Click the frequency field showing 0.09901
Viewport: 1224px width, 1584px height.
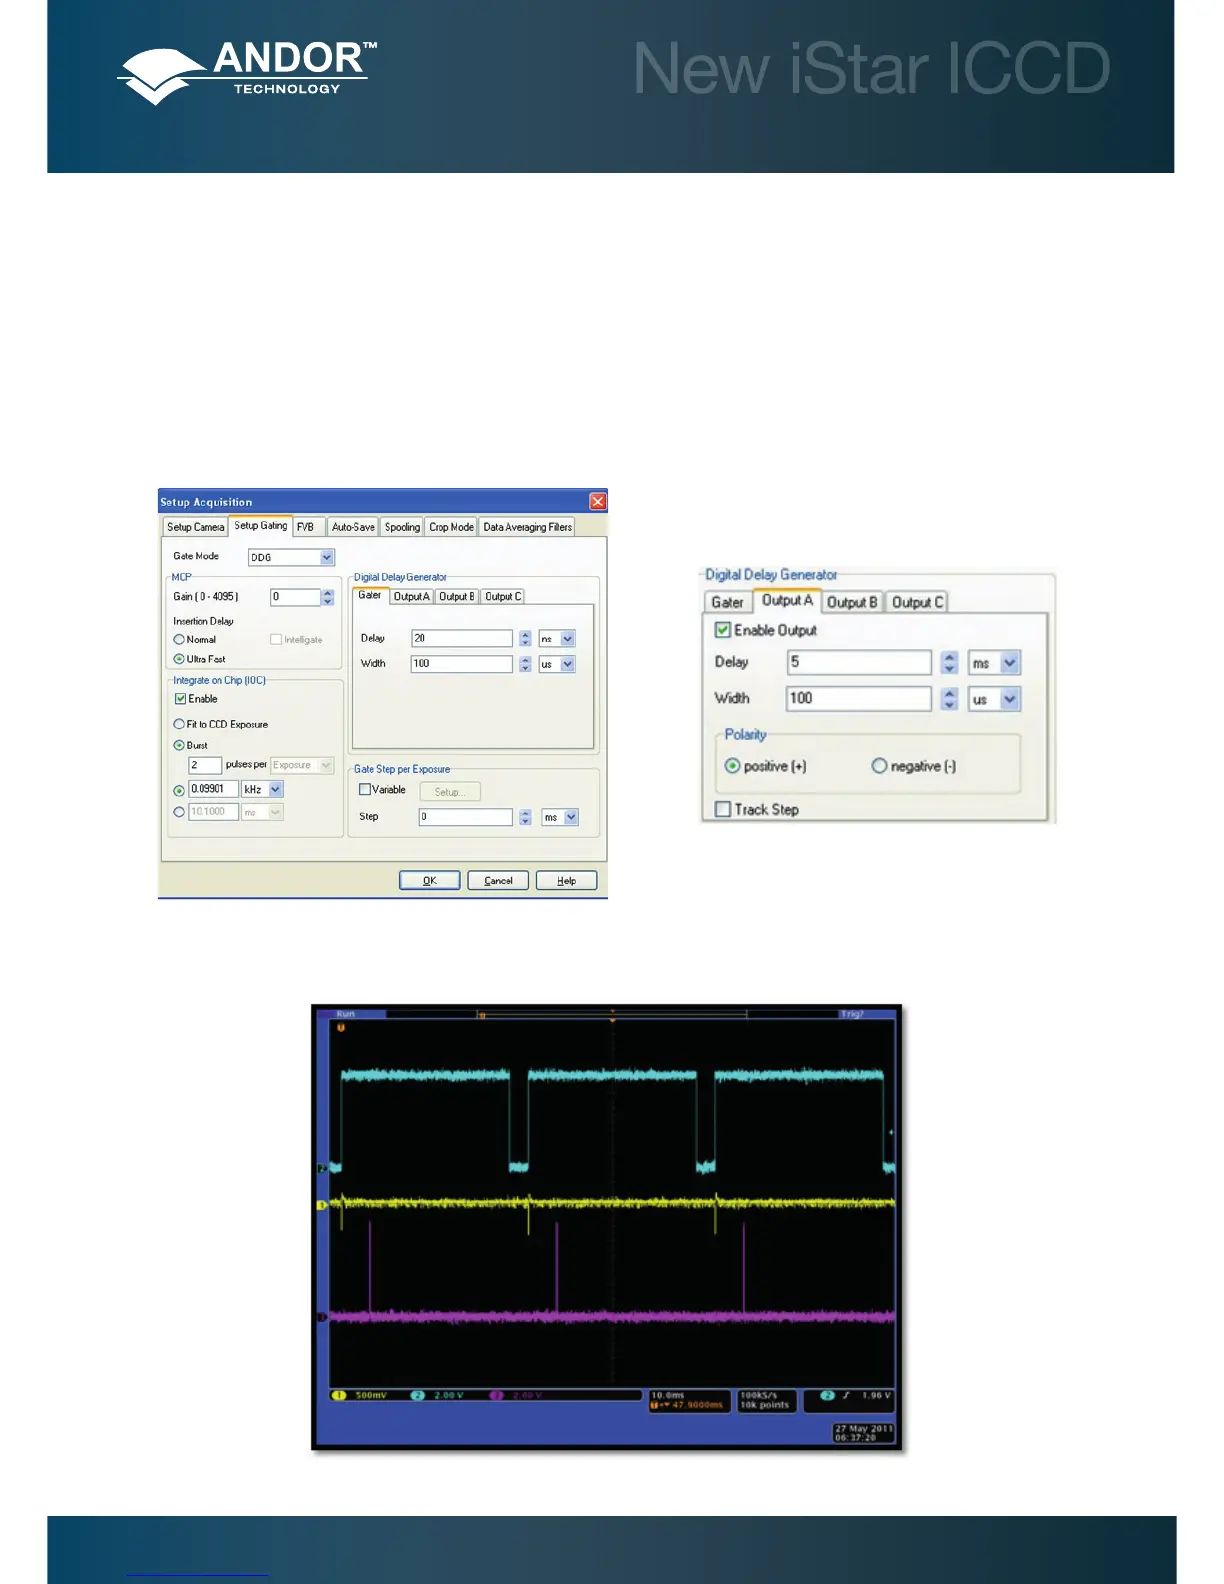pyautogui.click(x=213, y=789)
